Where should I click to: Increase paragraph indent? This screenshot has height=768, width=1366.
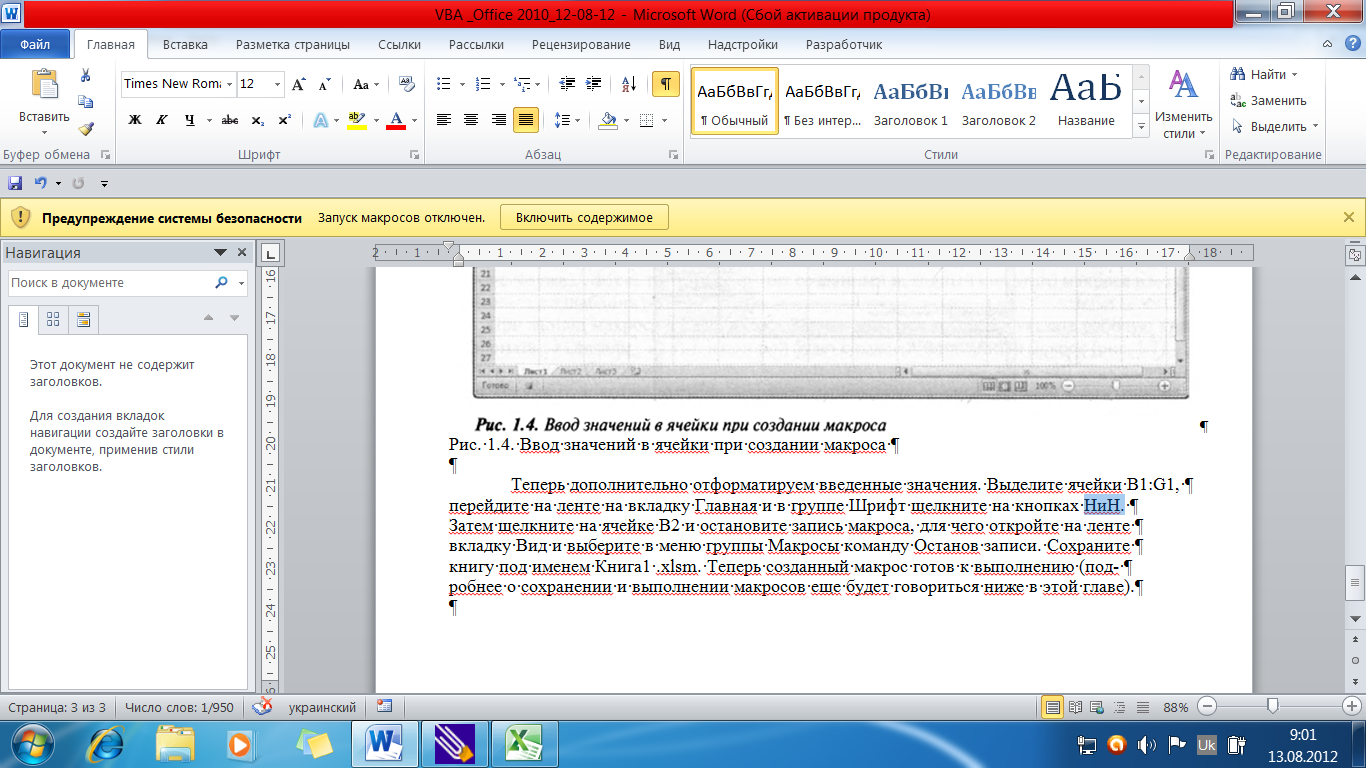[594, 84]
